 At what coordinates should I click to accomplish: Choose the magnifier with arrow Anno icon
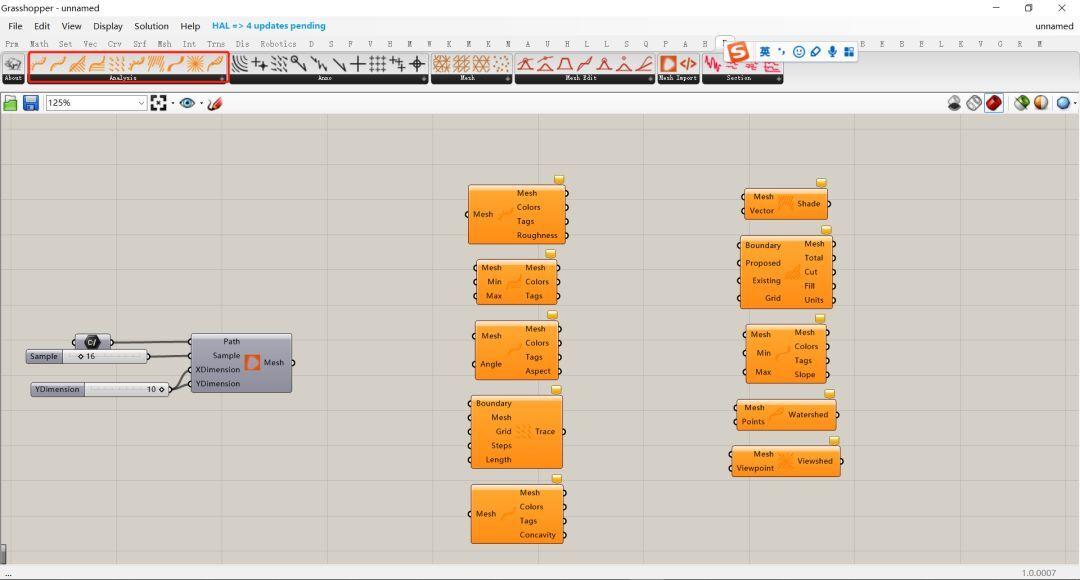tap(298, 64)
